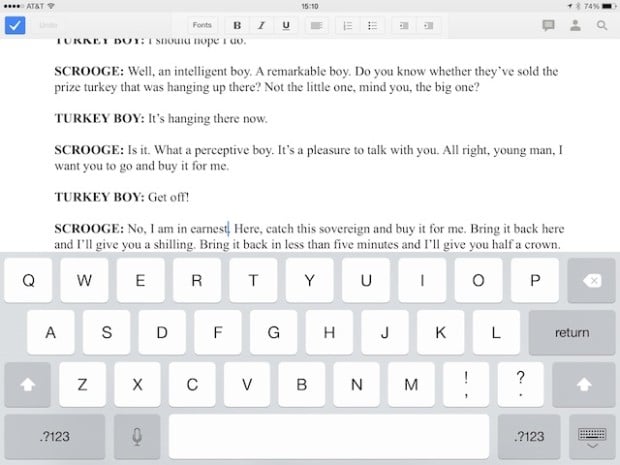The image size is (620, 465).
Task: Apply bulleted list formatting
Action: (x=372, y=26)
